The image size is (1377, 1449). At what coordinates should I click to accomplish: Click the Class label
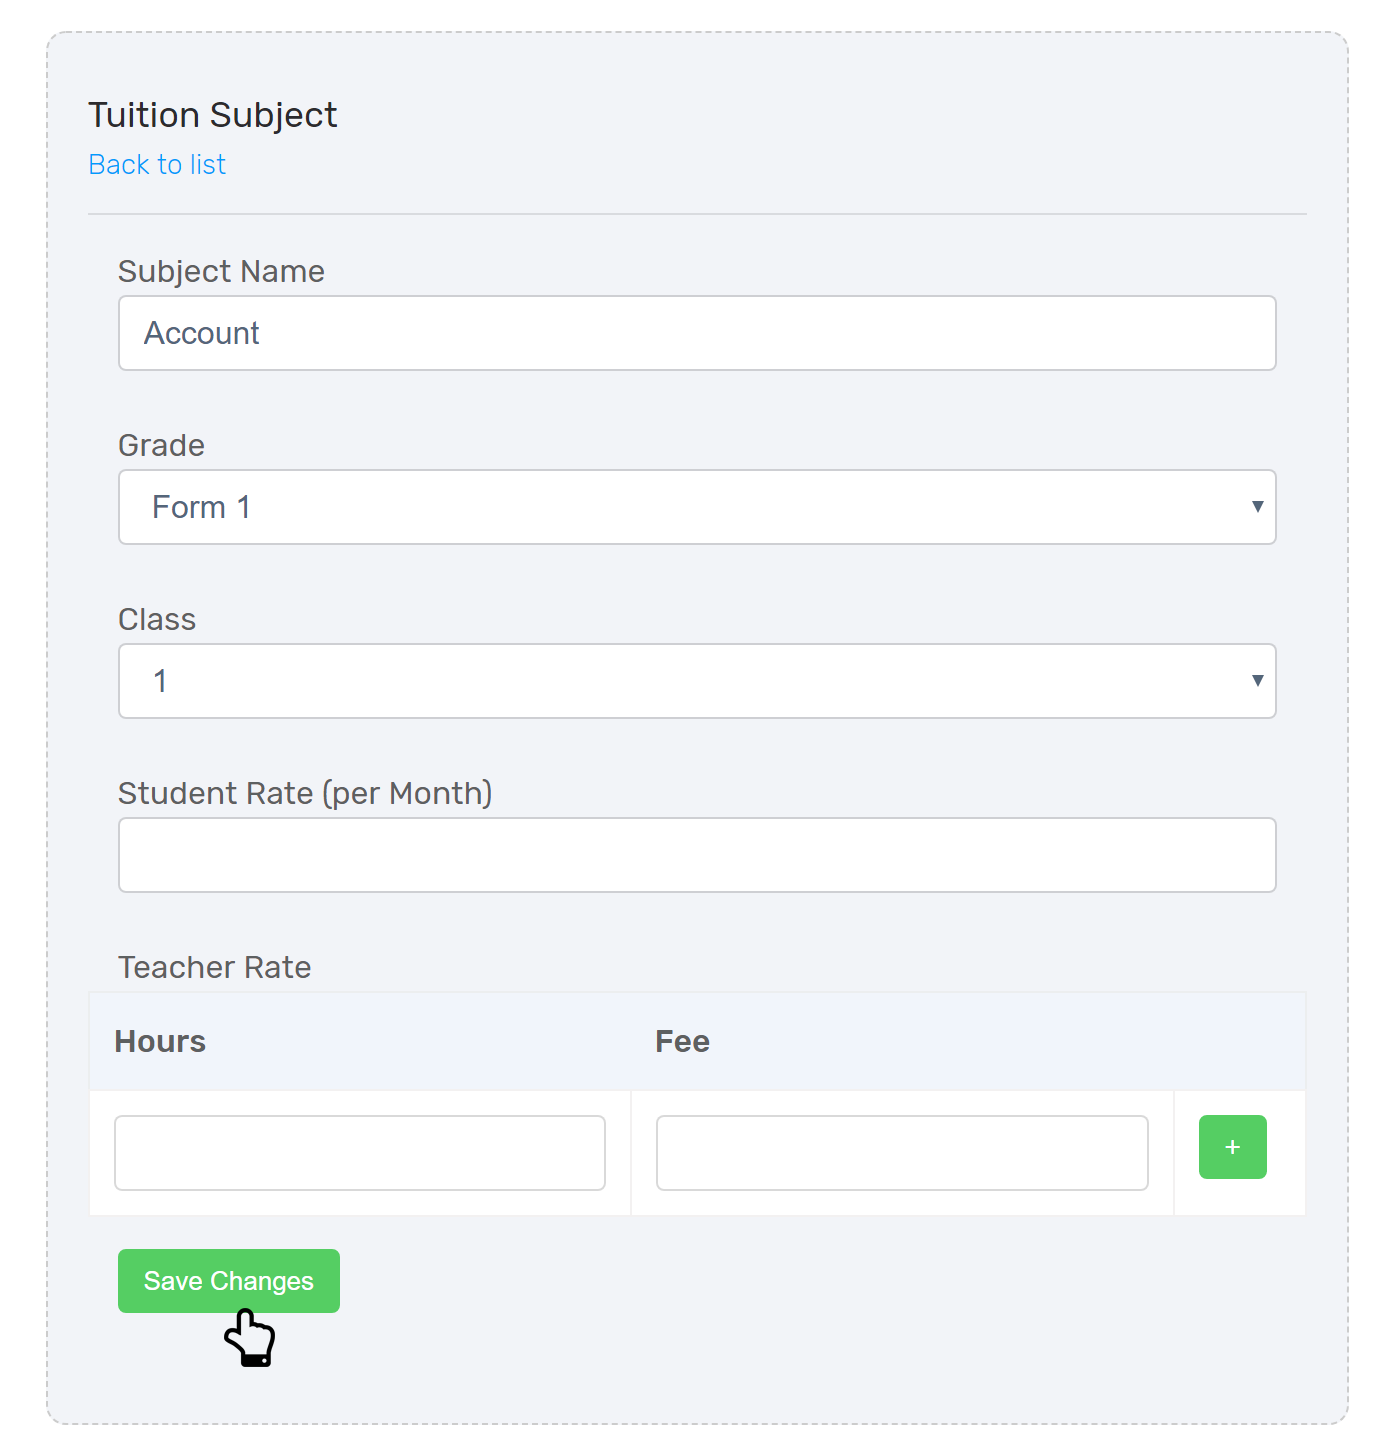[157, 619]
